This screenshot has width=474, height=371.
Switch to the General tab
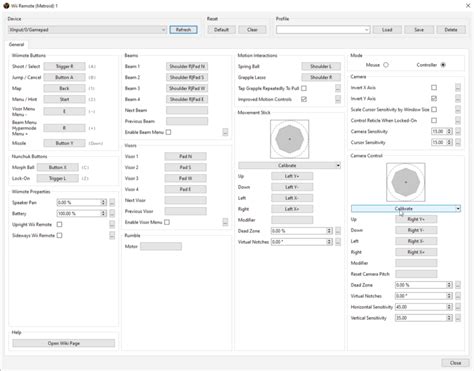click(16, 44)
